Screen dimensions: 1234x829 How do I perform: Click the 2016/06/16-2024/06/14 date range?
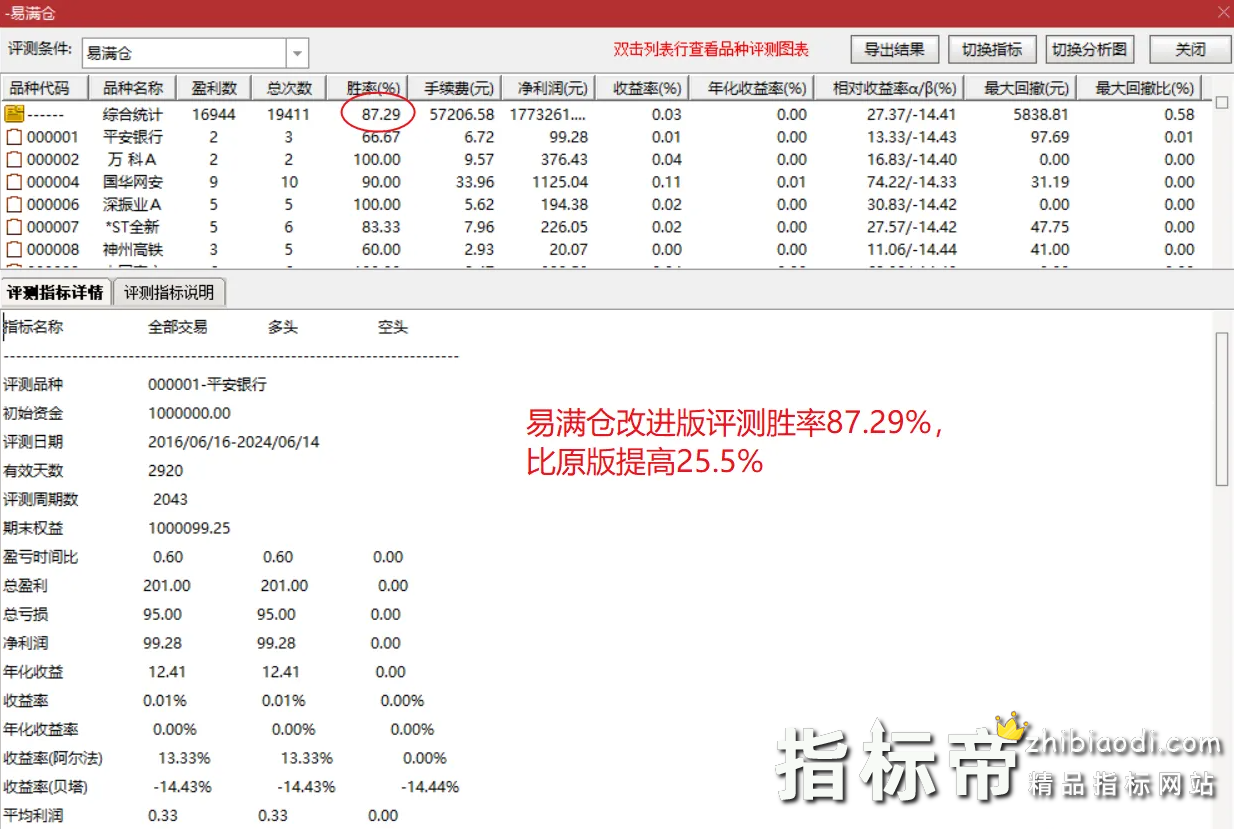coord(234,441)
